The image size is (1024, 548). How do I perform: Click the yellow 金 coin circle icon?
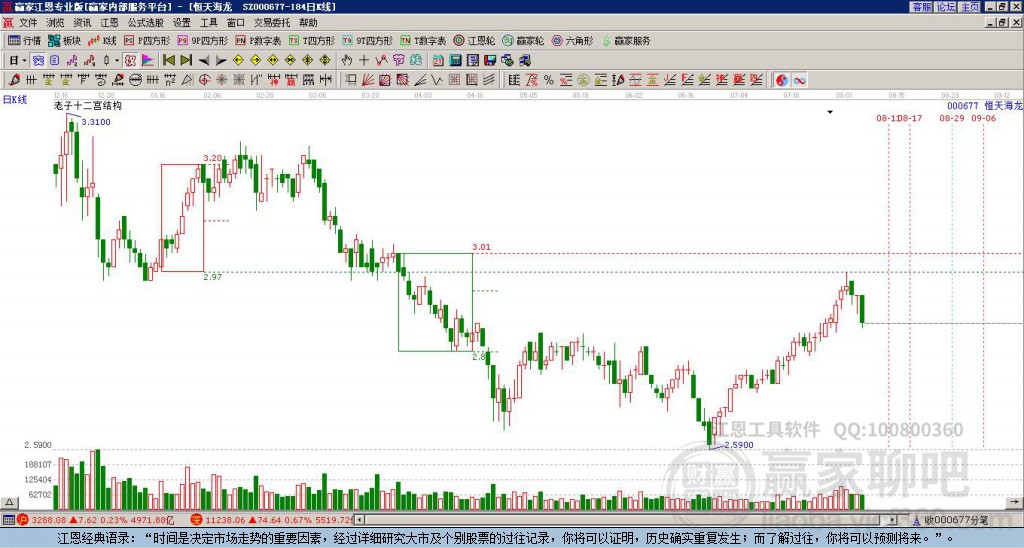pyautogui.click(x=583, y=80)
